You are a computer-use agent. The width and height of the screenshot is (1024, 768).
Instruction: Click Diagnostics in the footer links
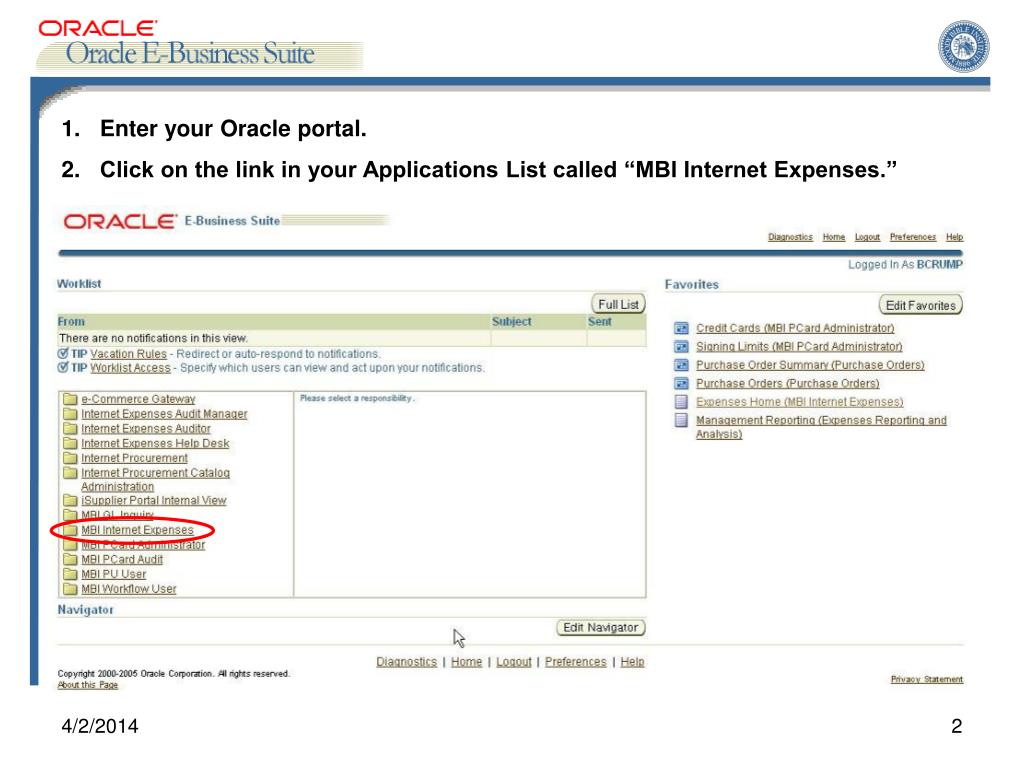pos(406,662)
